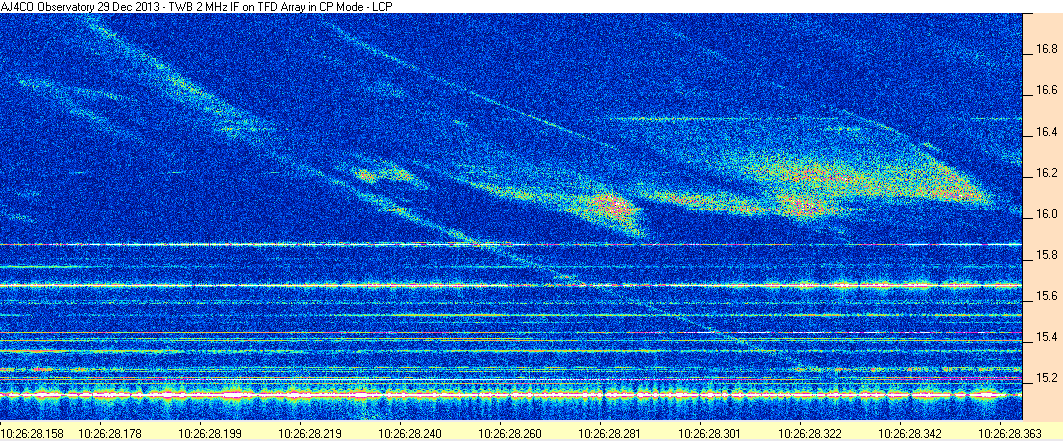Select the 15.8 frequency axis label

(1046, 255)
